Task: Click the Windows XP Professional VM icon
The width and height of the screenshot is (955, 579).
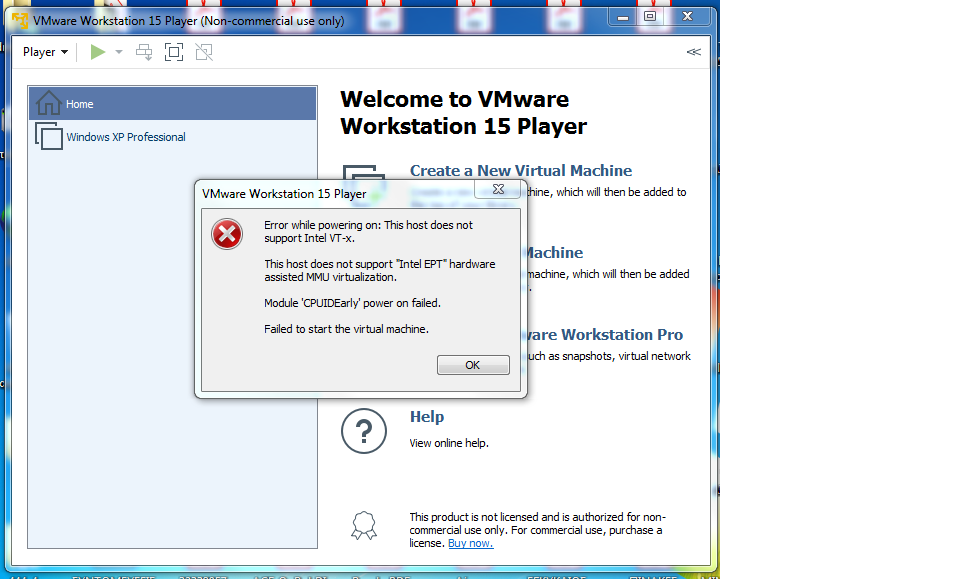Action: point(49,136)
